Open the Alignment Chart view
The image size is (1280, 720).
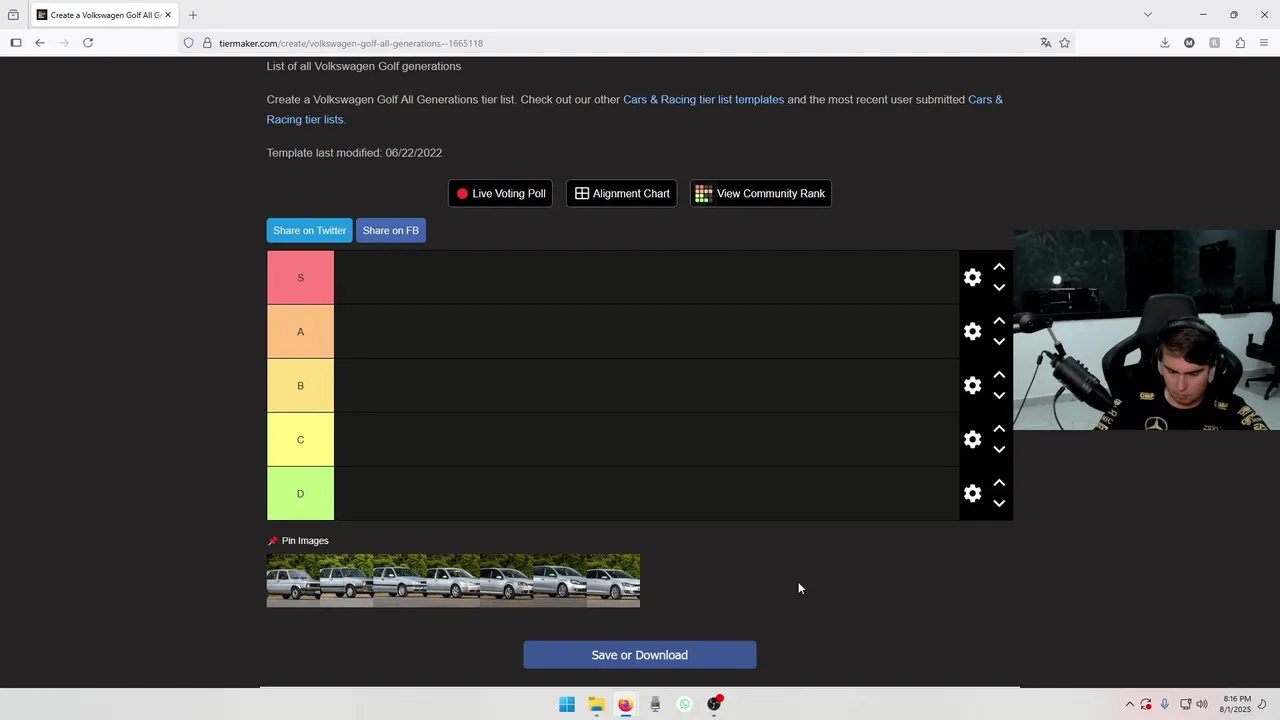coord(621,193)
